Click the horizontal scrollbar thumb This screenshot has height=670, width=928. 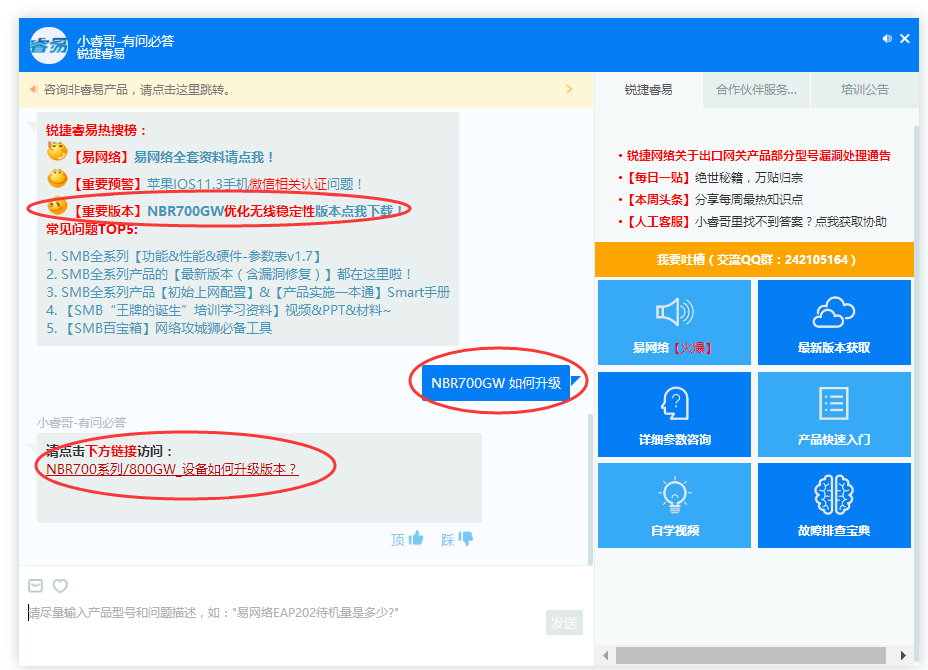(750, 655)
